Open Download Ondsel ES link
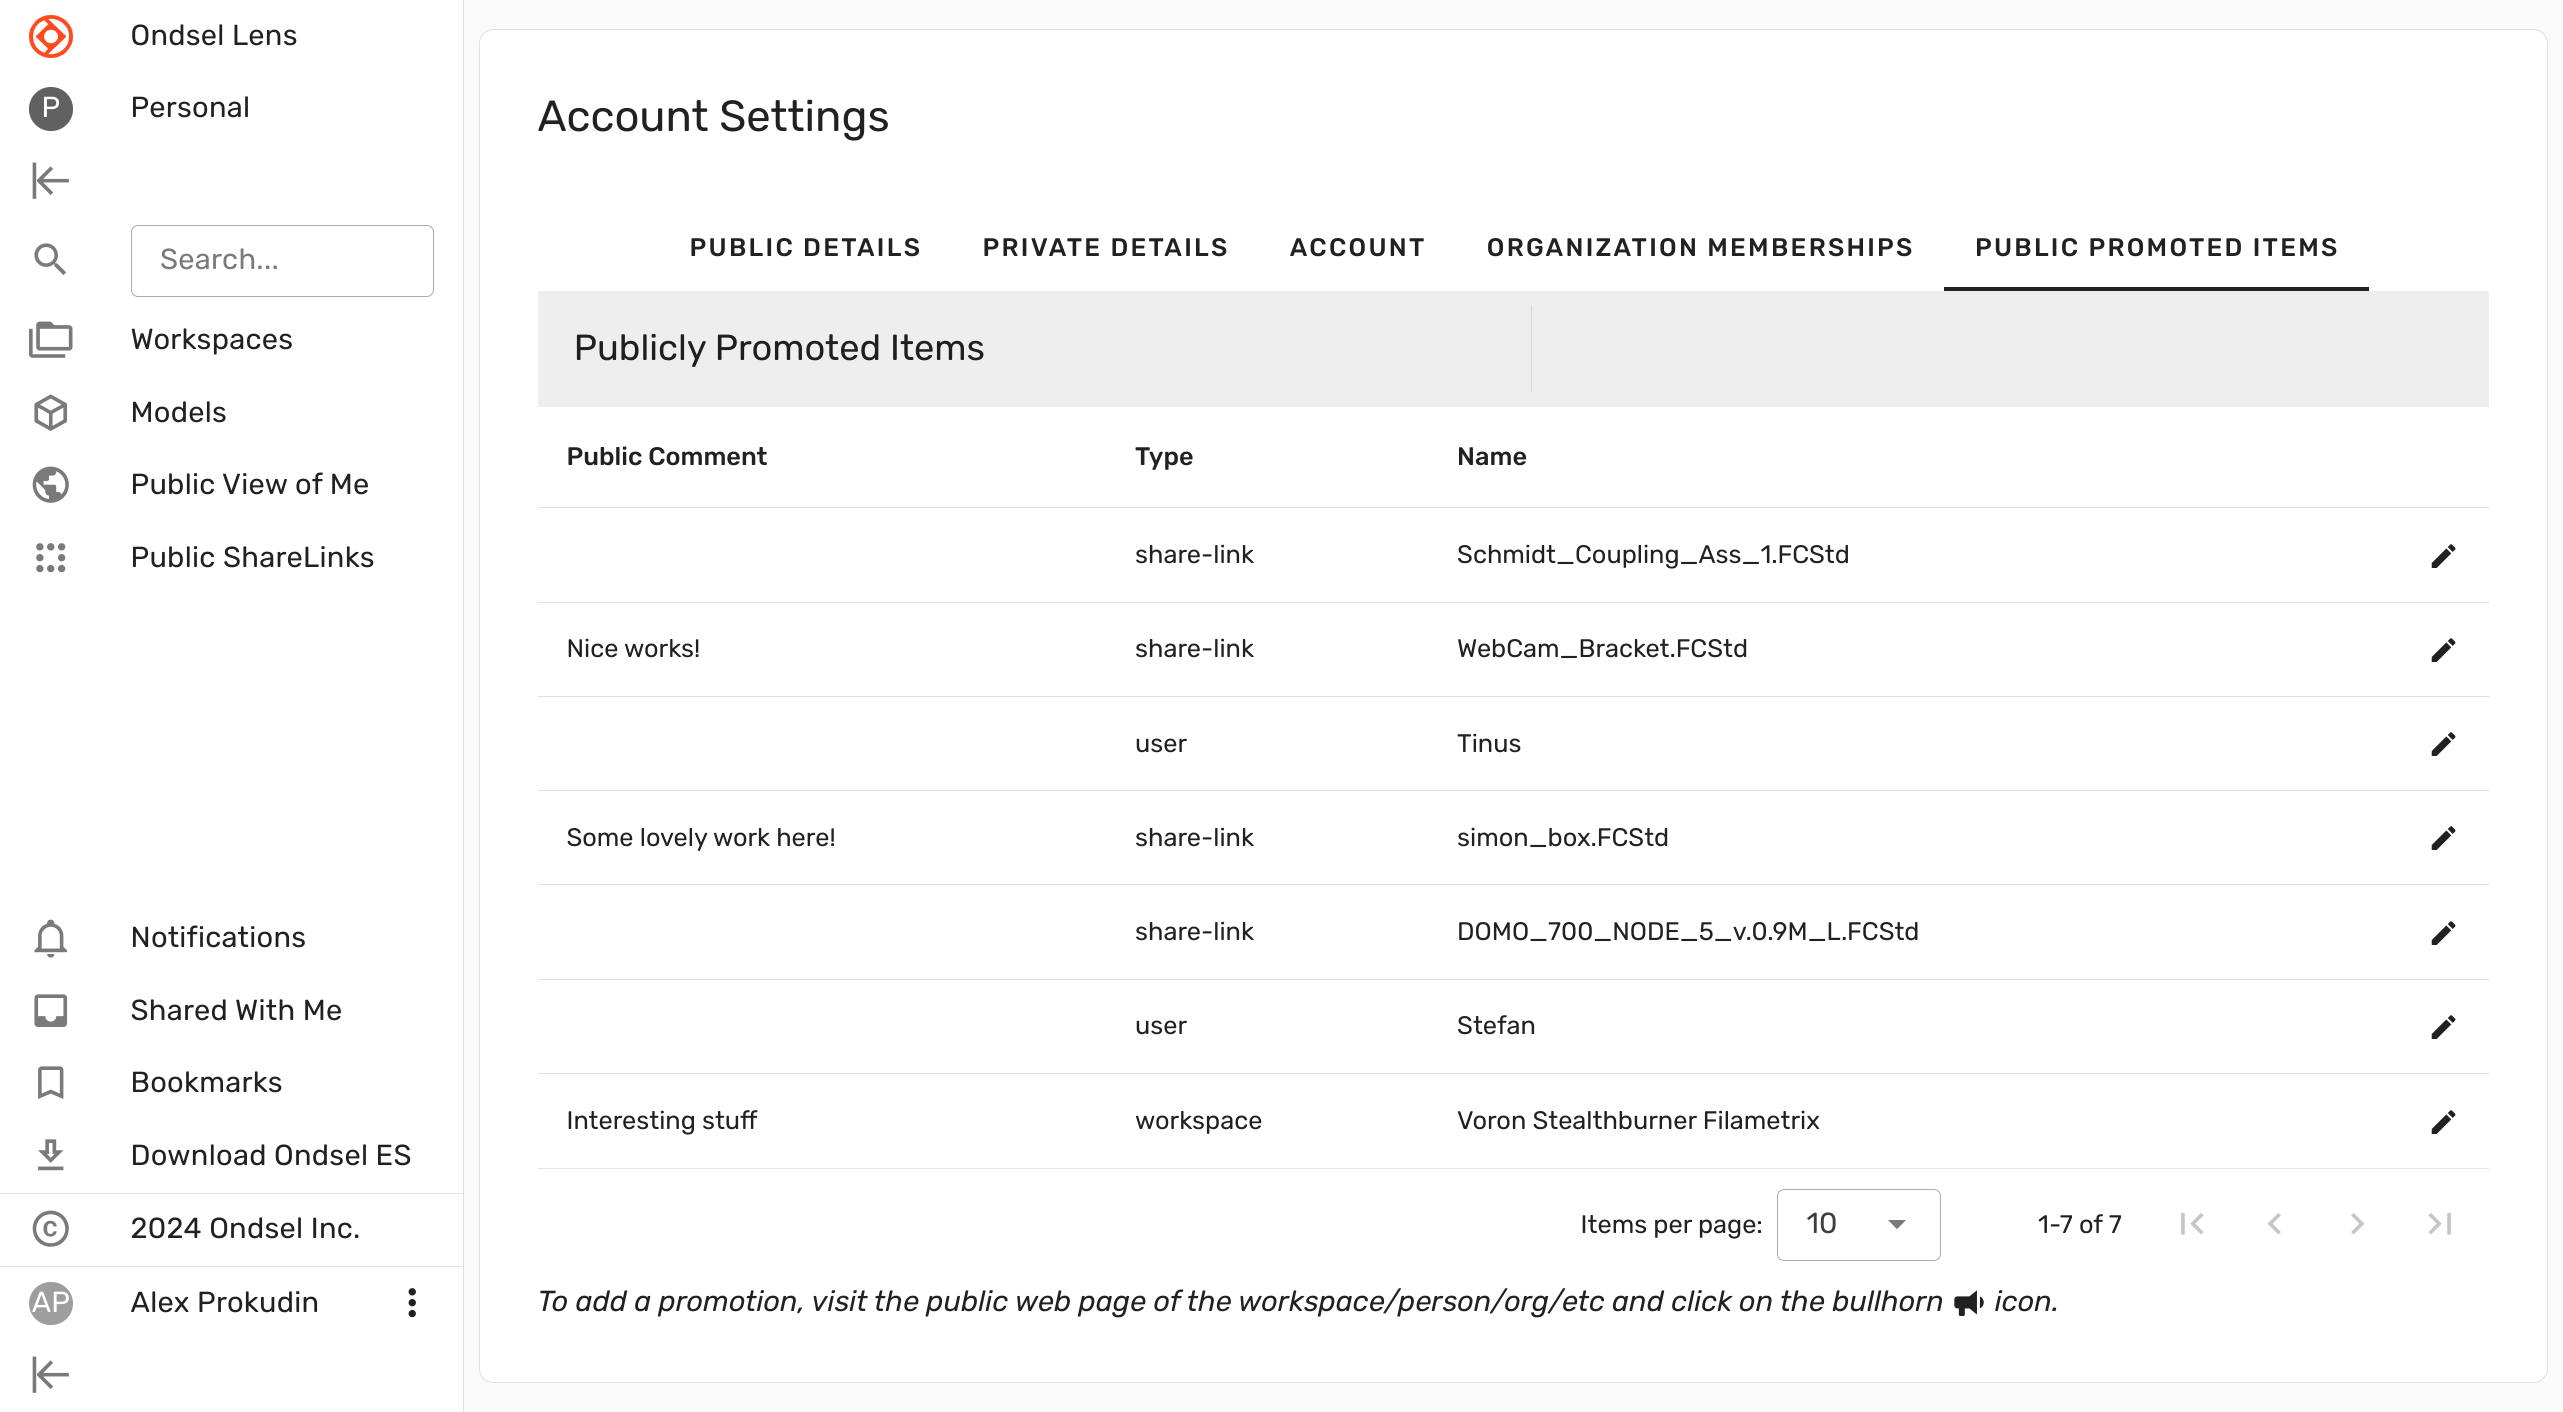Viewport: 2563px width, 1412px height. tap(270, 1155)
